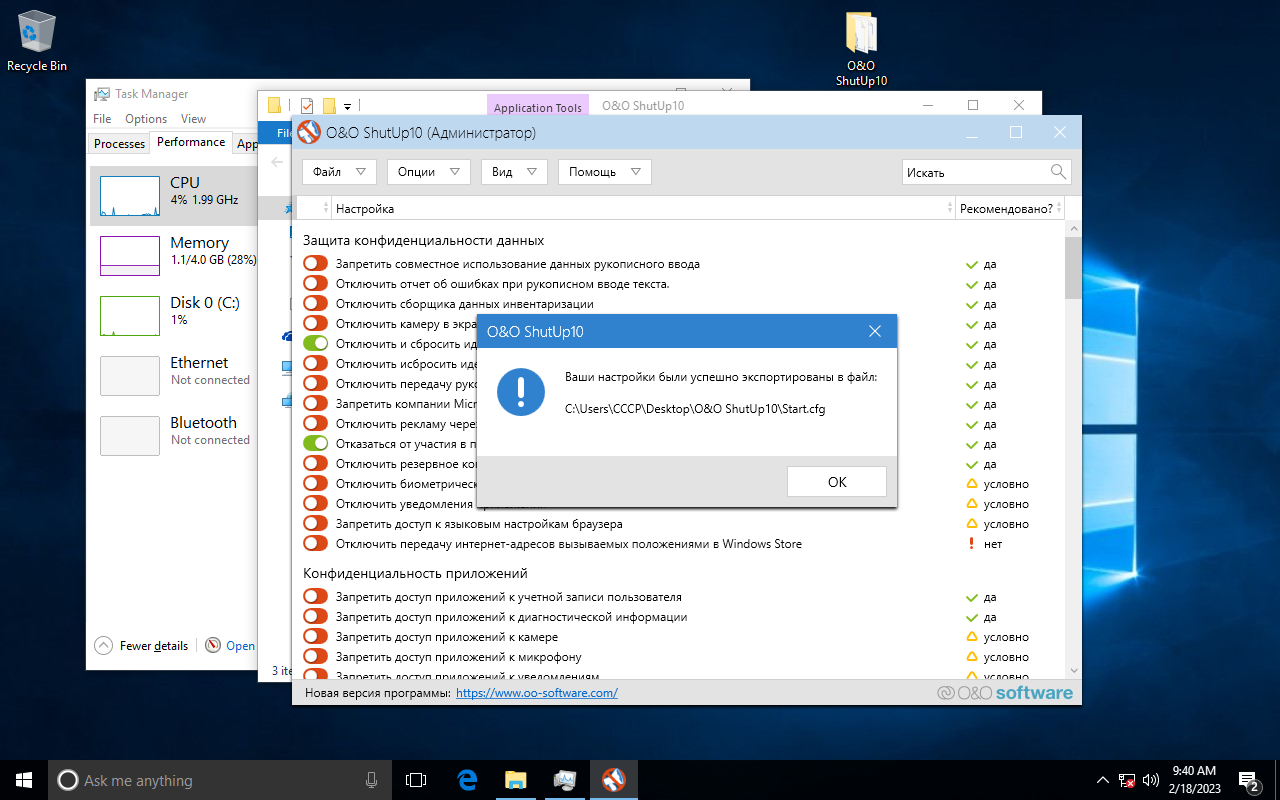Viewport: 1280px width, 800px height.
Task: Toggle Отказаться от участия green switch
Action: click(316, 444)
